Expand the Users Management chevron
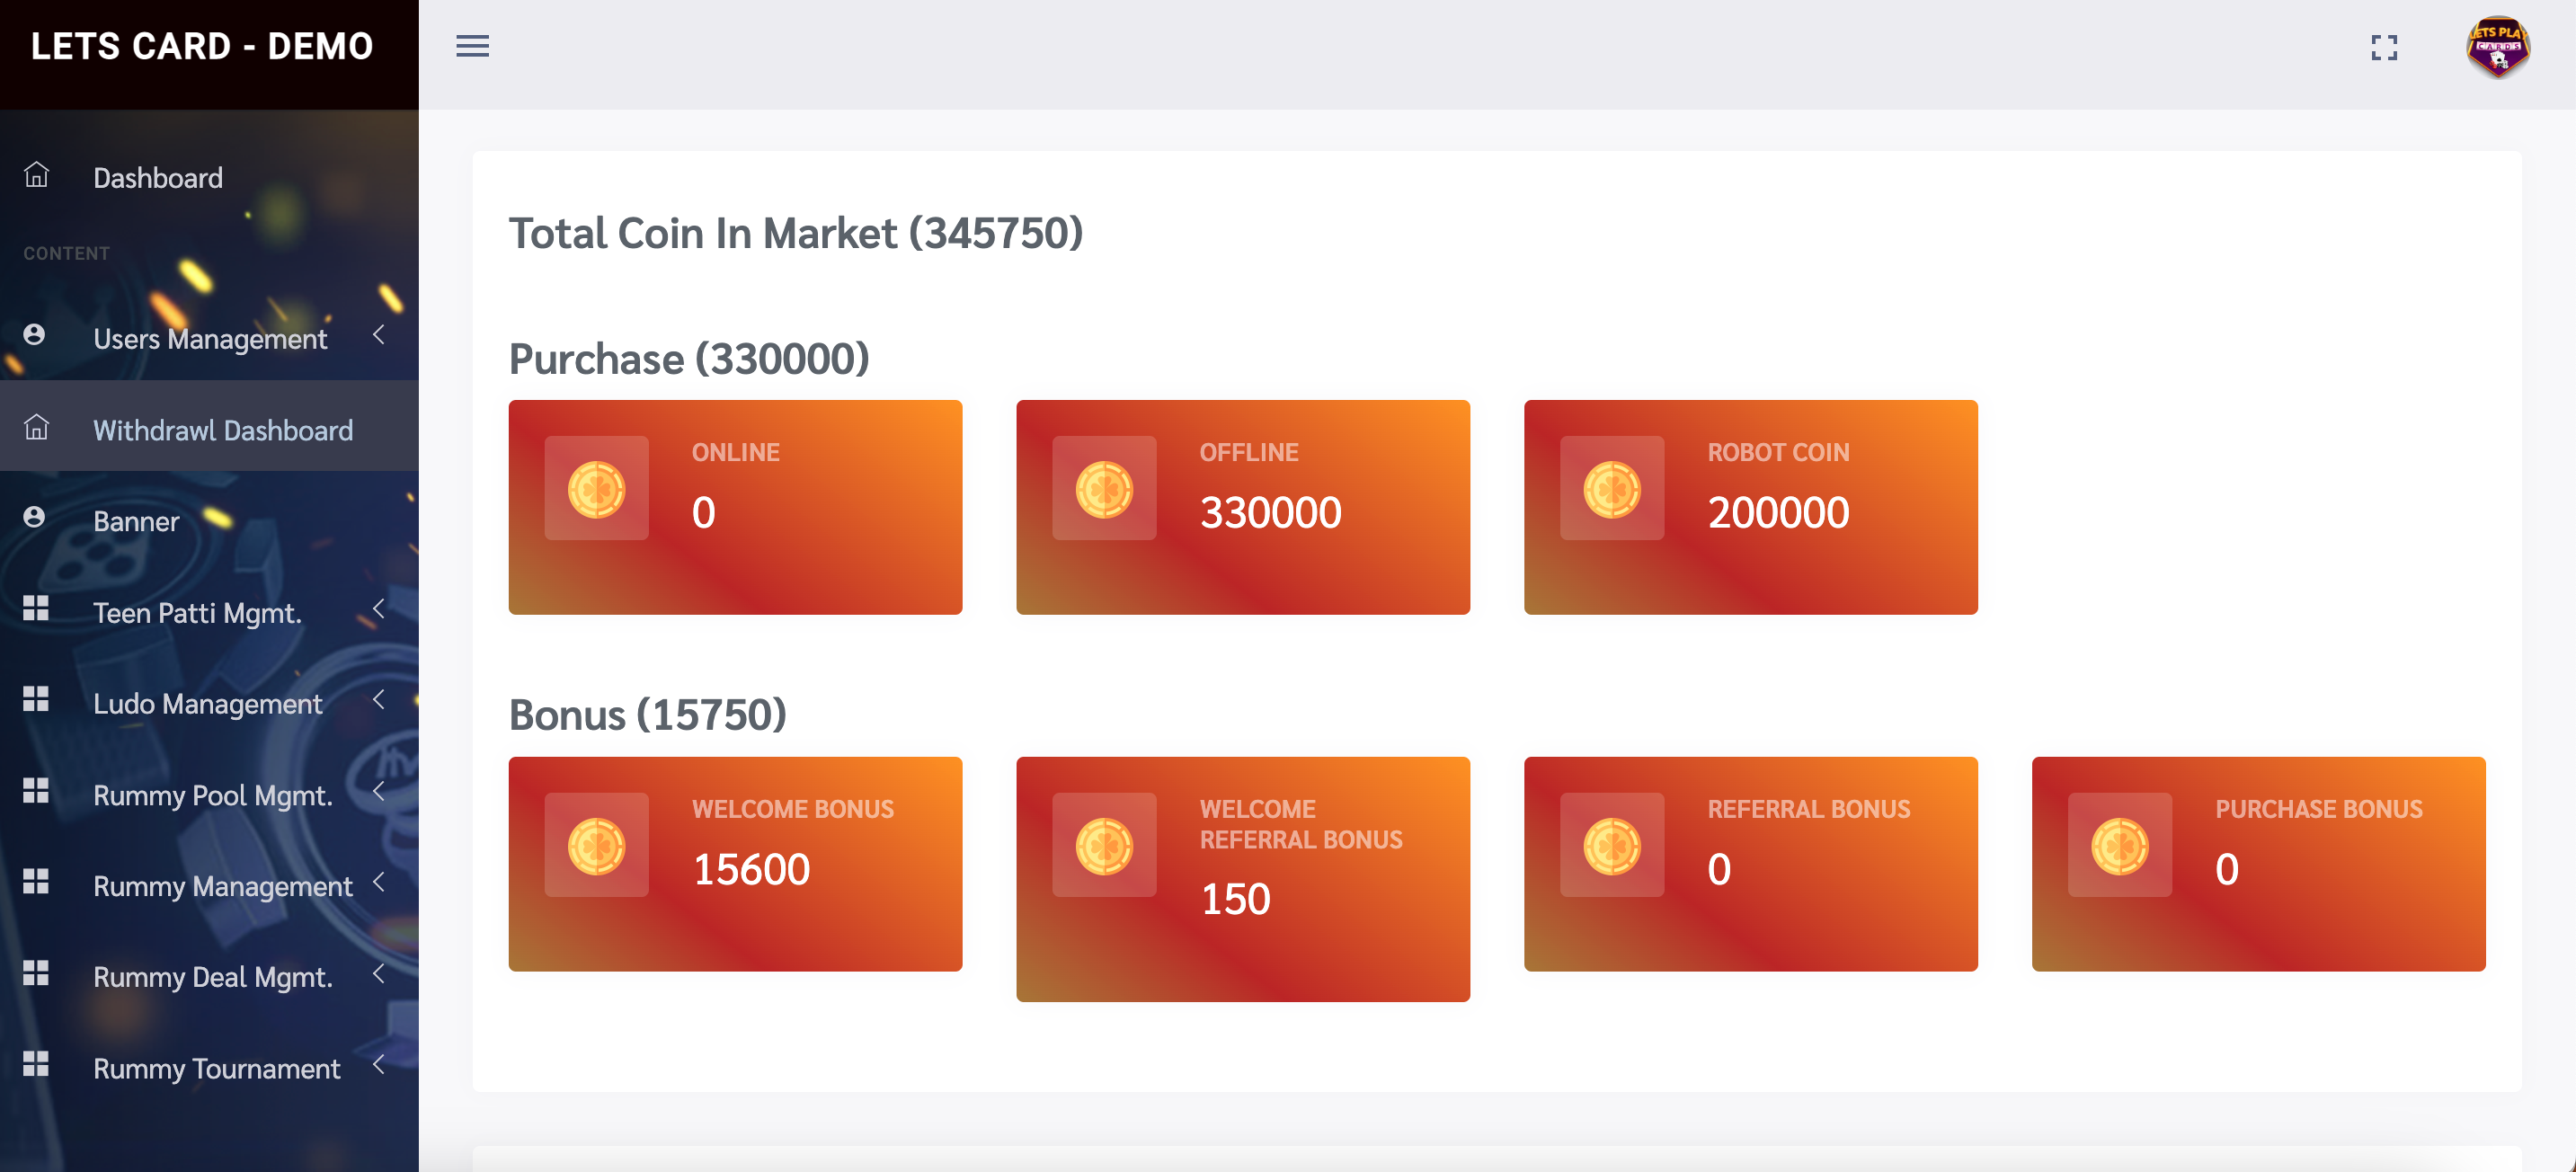This screenshot has width=2576, height=1172. click(379, 335)
